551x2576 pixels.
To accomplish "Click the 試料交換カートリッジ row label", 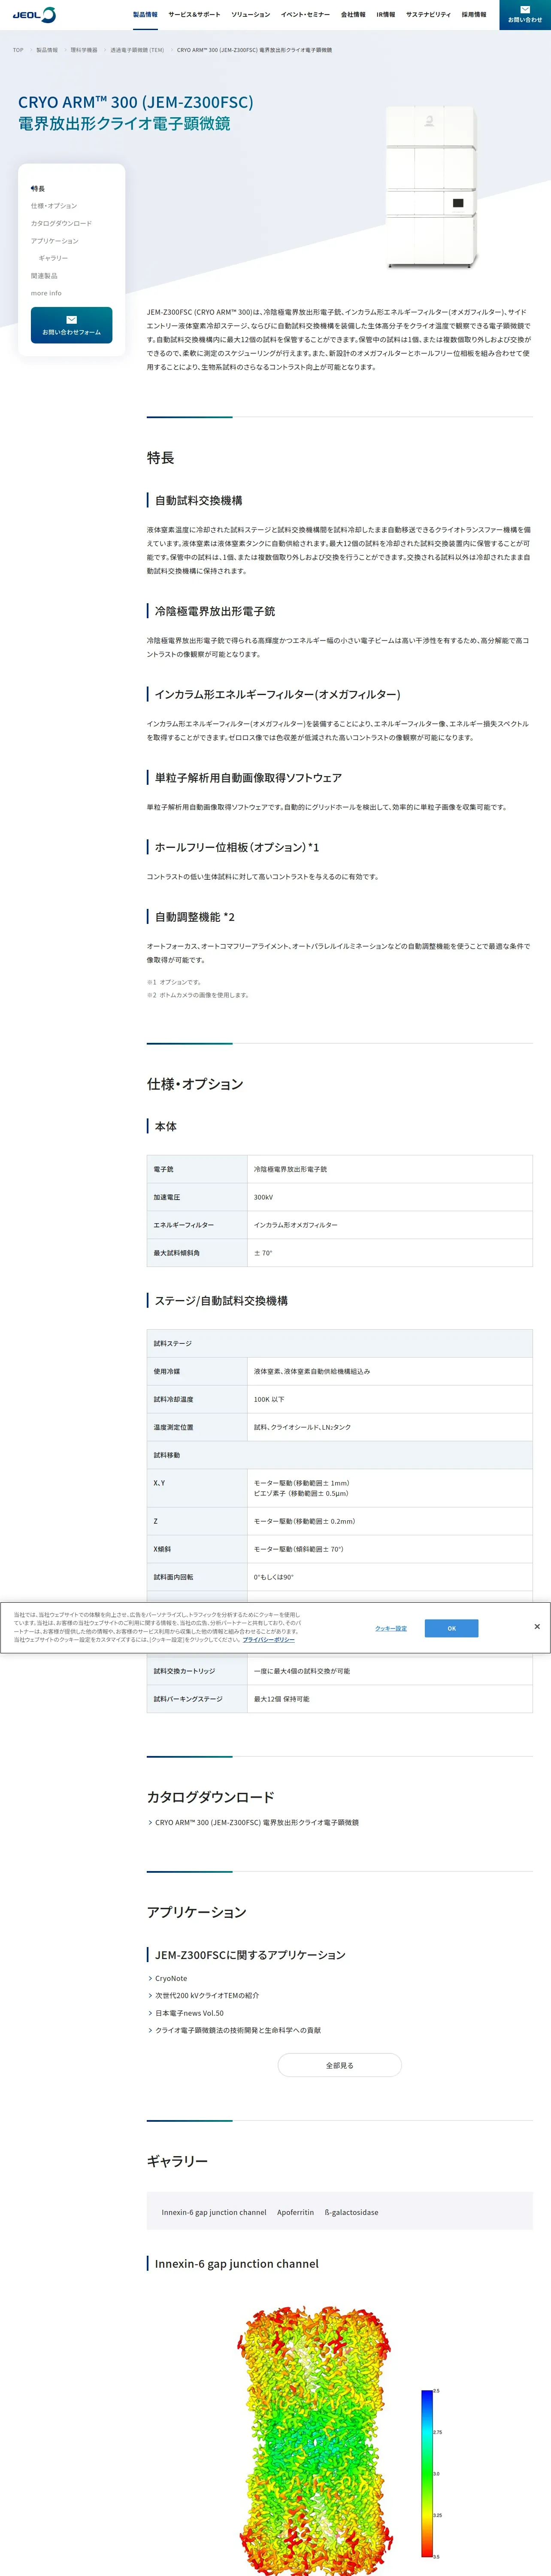I will [x=184, y=1671].
